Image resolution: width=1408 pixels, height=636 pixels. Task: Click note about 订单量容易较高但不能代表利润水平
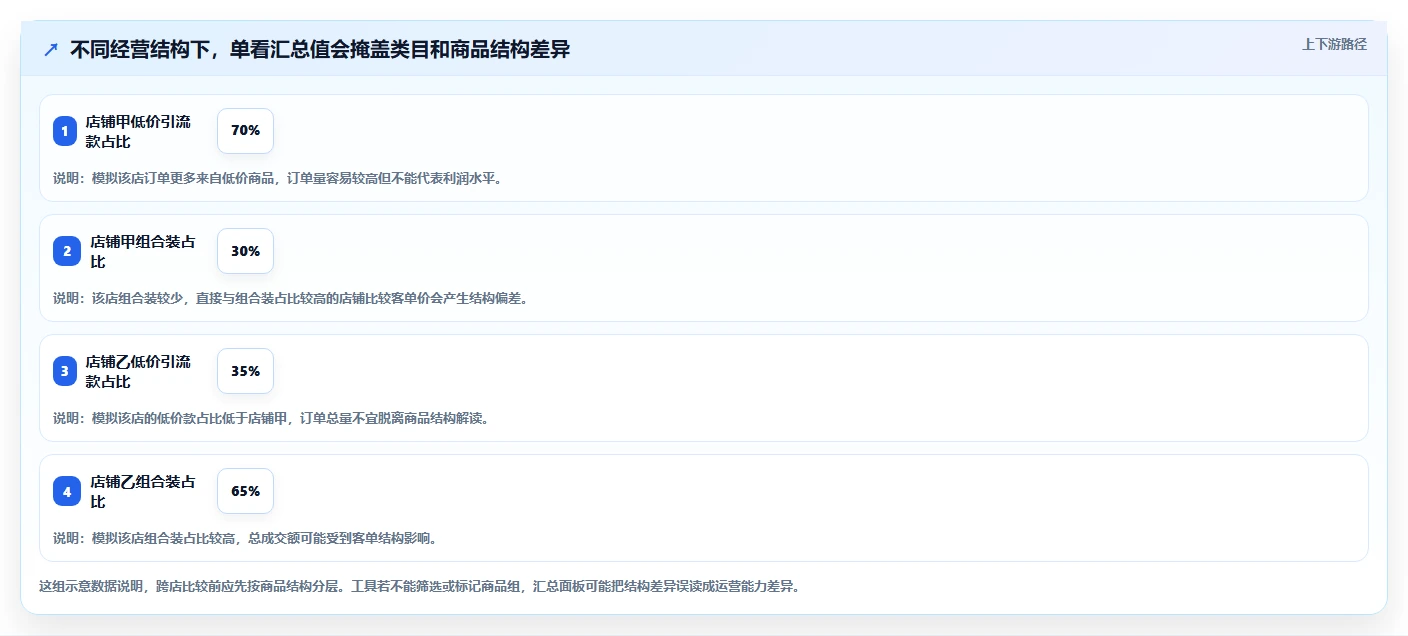pyautogui.click(x=277, y=178)
